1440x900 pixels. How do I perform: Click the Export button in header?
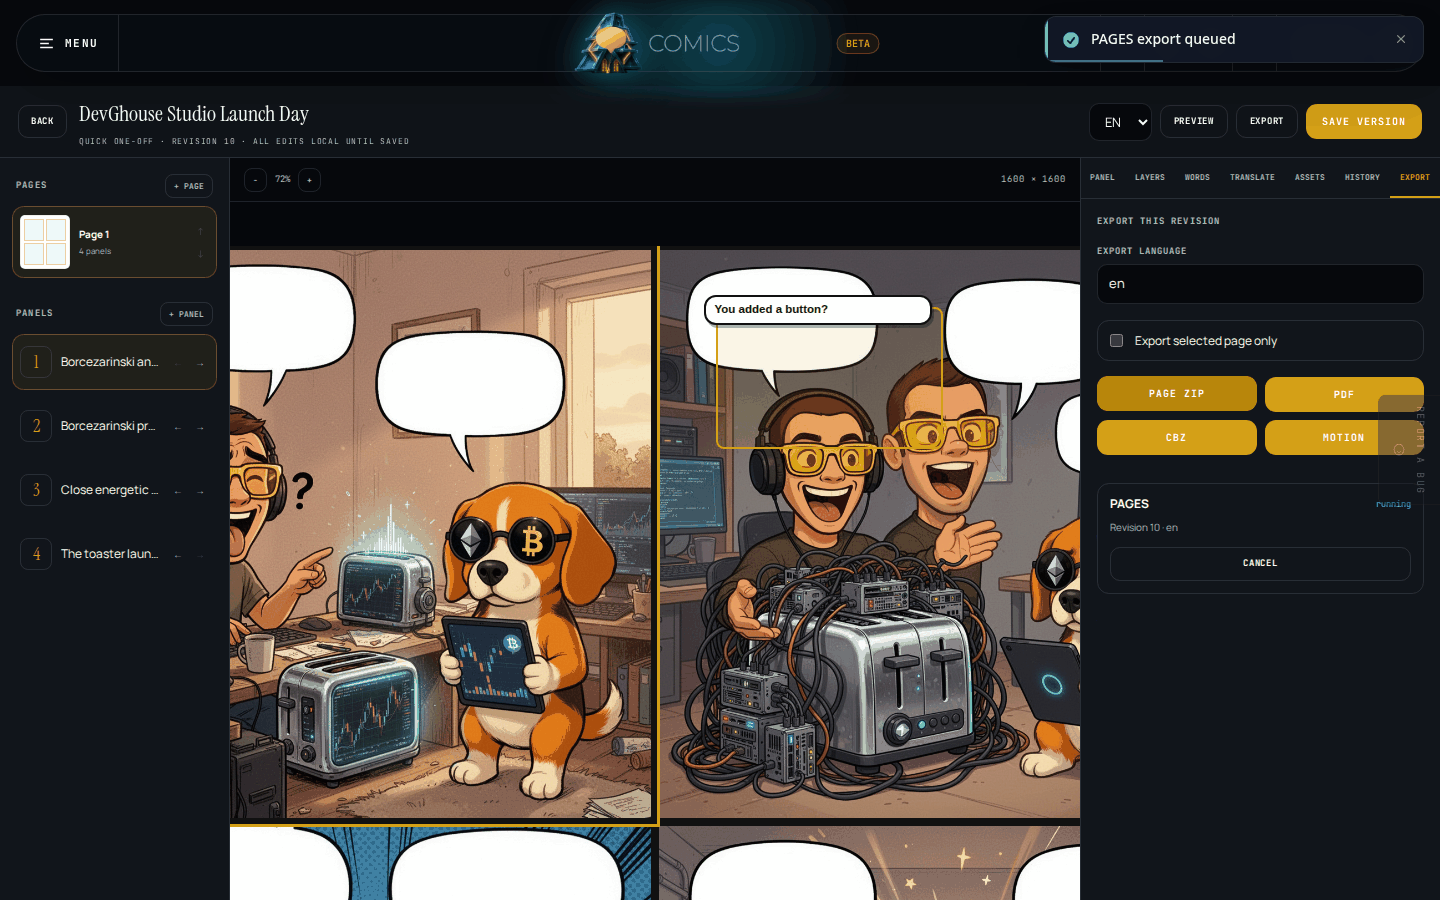1267,121
